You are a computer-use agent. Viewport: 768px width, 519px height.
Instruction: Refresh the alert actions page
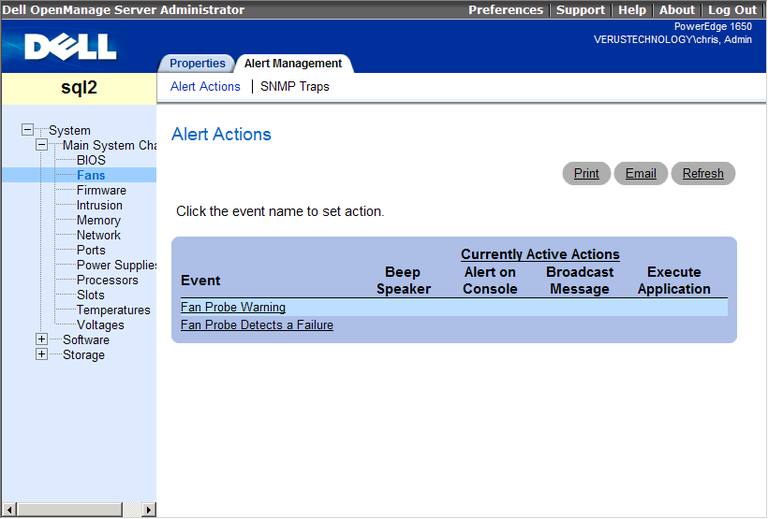point(703,173)
